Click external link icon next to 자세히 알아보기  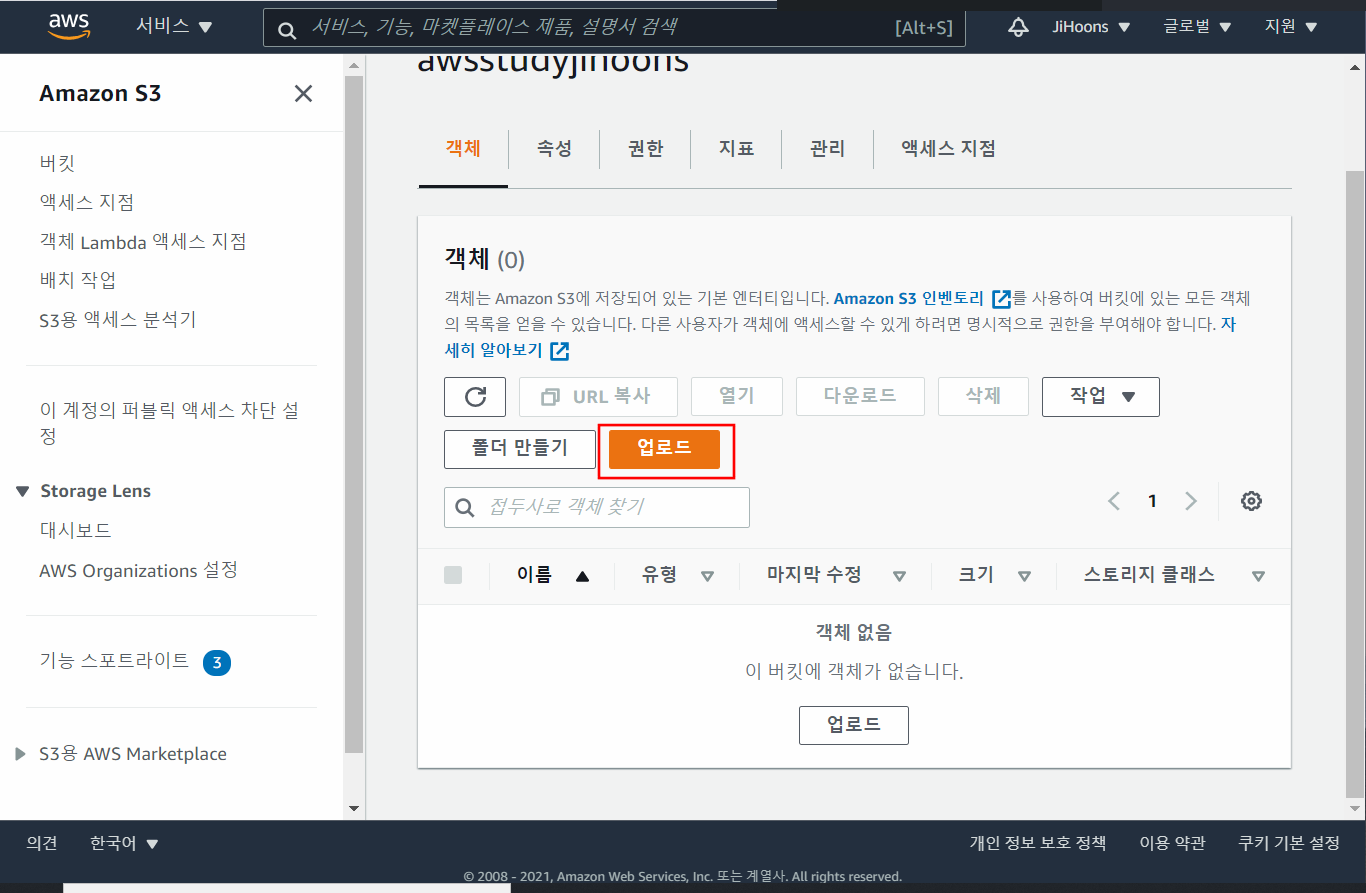560,351
